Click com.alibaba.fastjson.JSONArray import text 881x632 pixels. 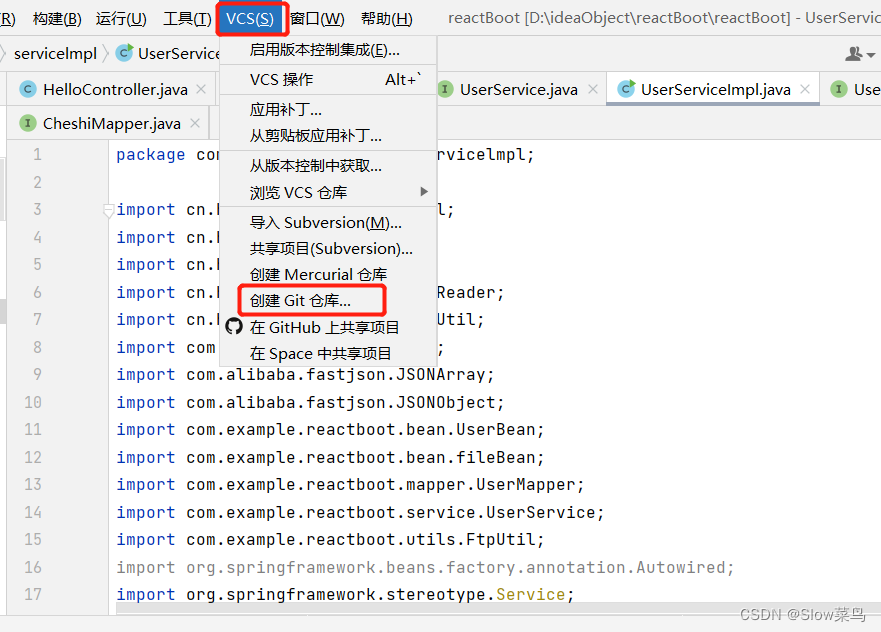point(340,375)
